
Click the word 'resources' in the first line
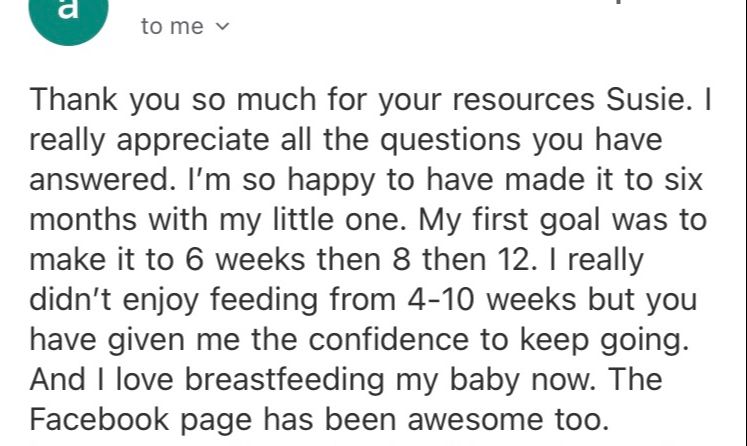point(524,100)
